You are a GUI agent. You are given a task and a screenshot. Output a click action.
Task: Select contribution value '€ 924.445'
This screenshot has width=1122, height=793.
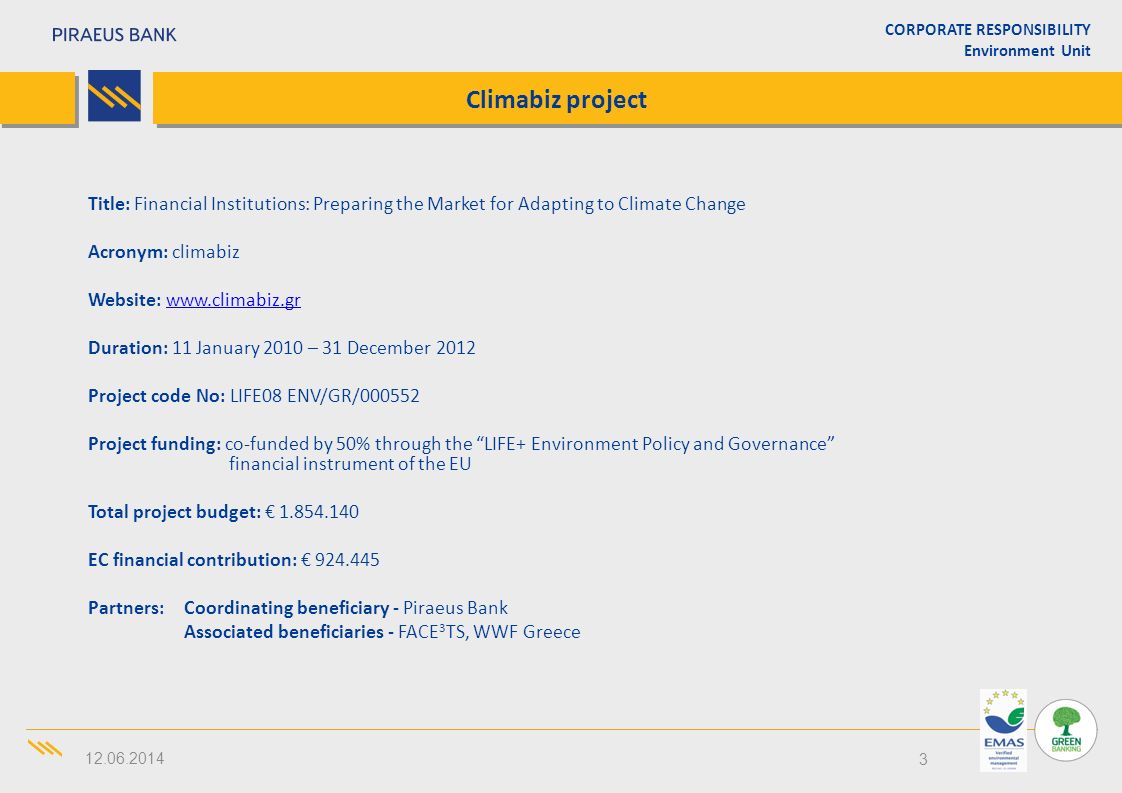tap(341, 560)
